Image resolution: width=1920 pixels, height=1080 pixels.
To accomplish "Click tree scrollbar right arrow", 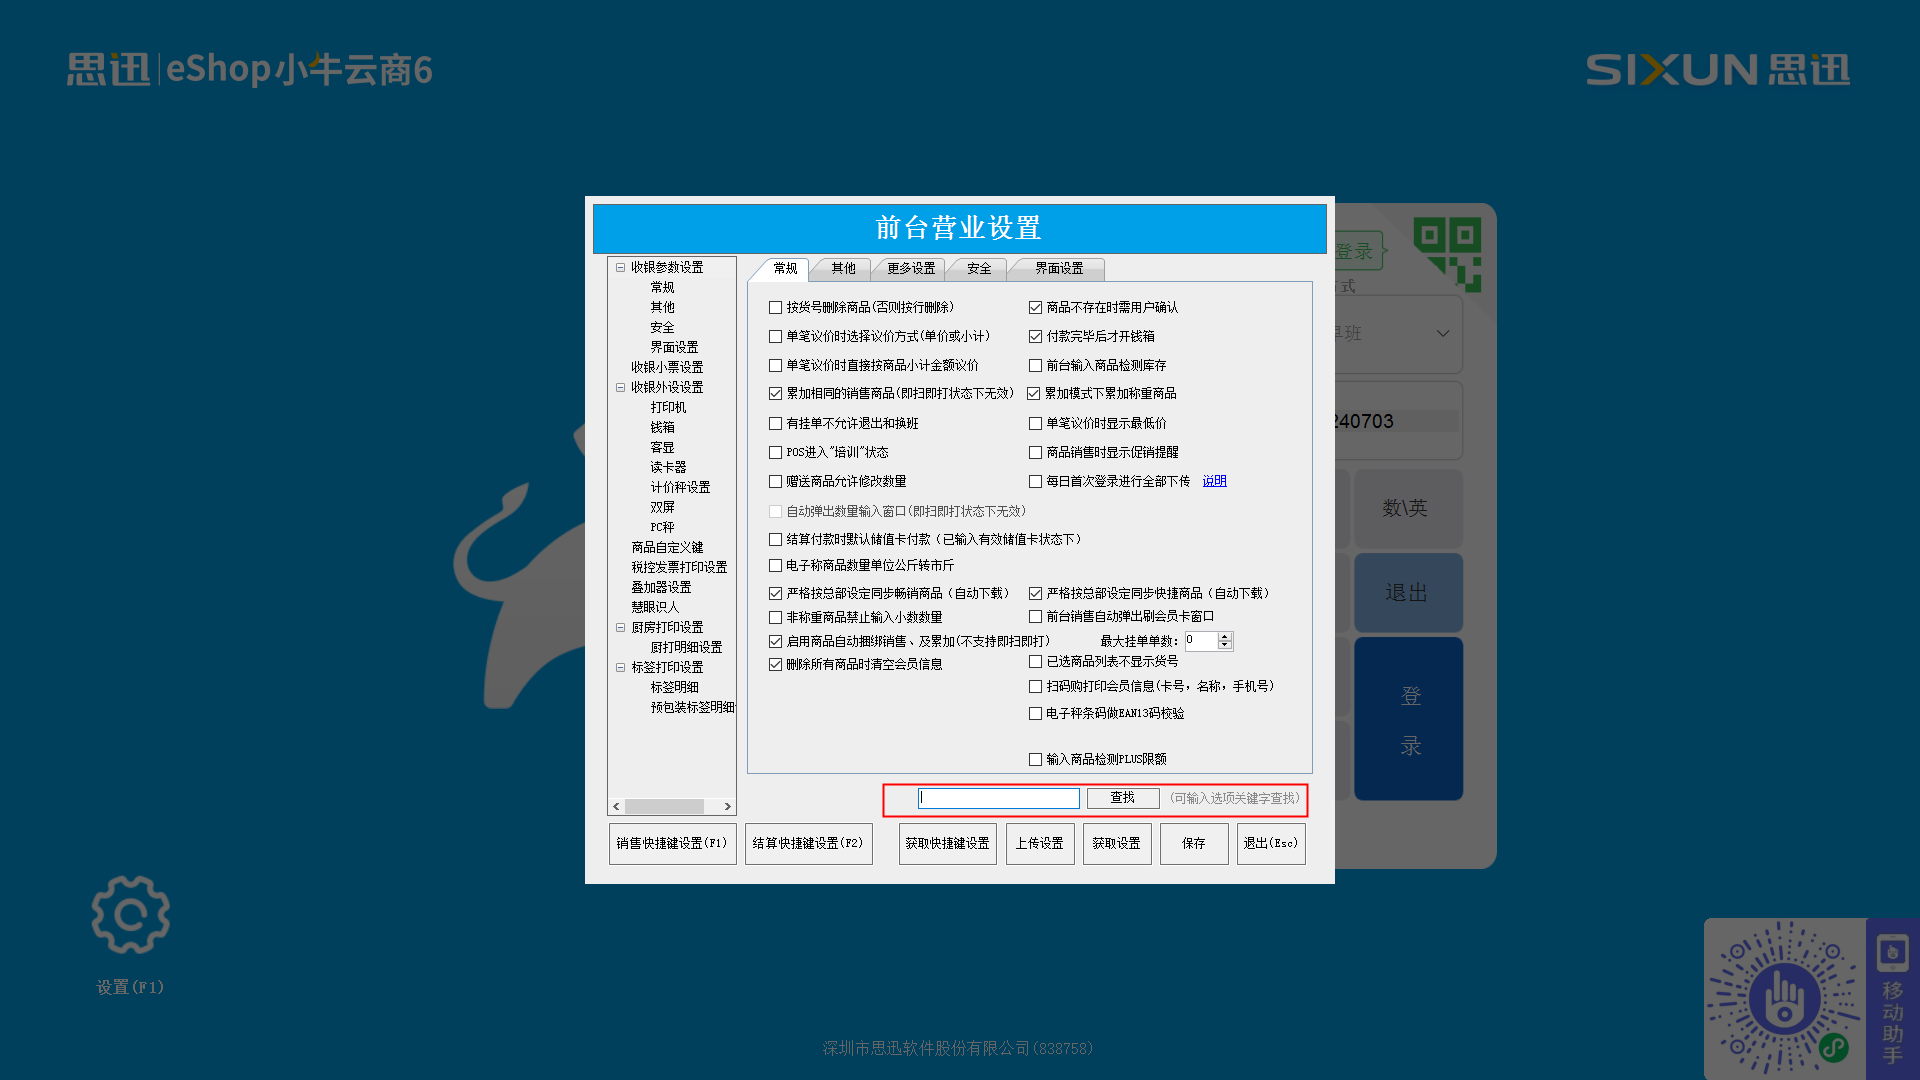I will click(x=727, y=806).
